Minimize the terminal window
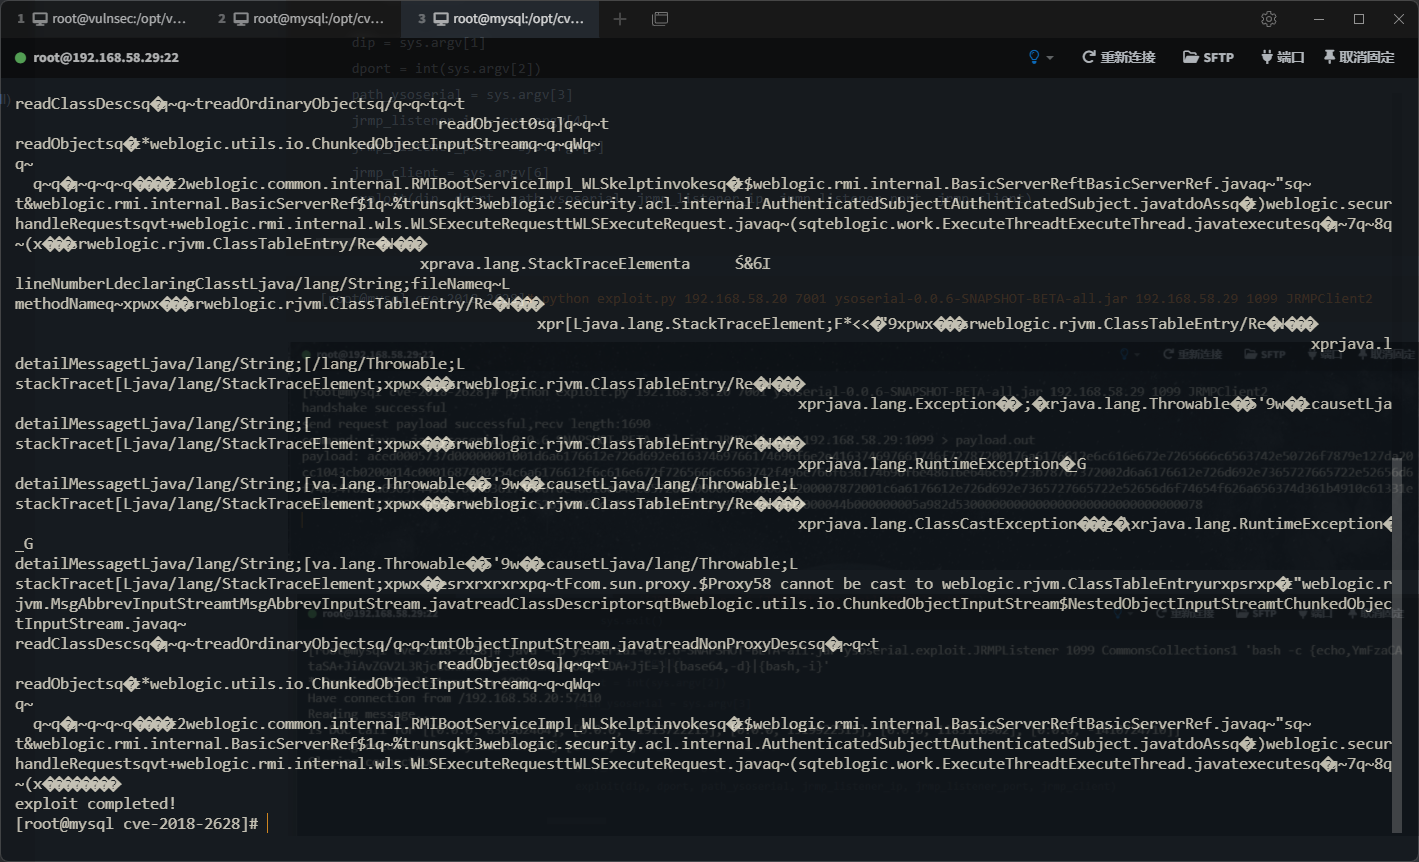The image size is (1419, 862). (1321, 19)
